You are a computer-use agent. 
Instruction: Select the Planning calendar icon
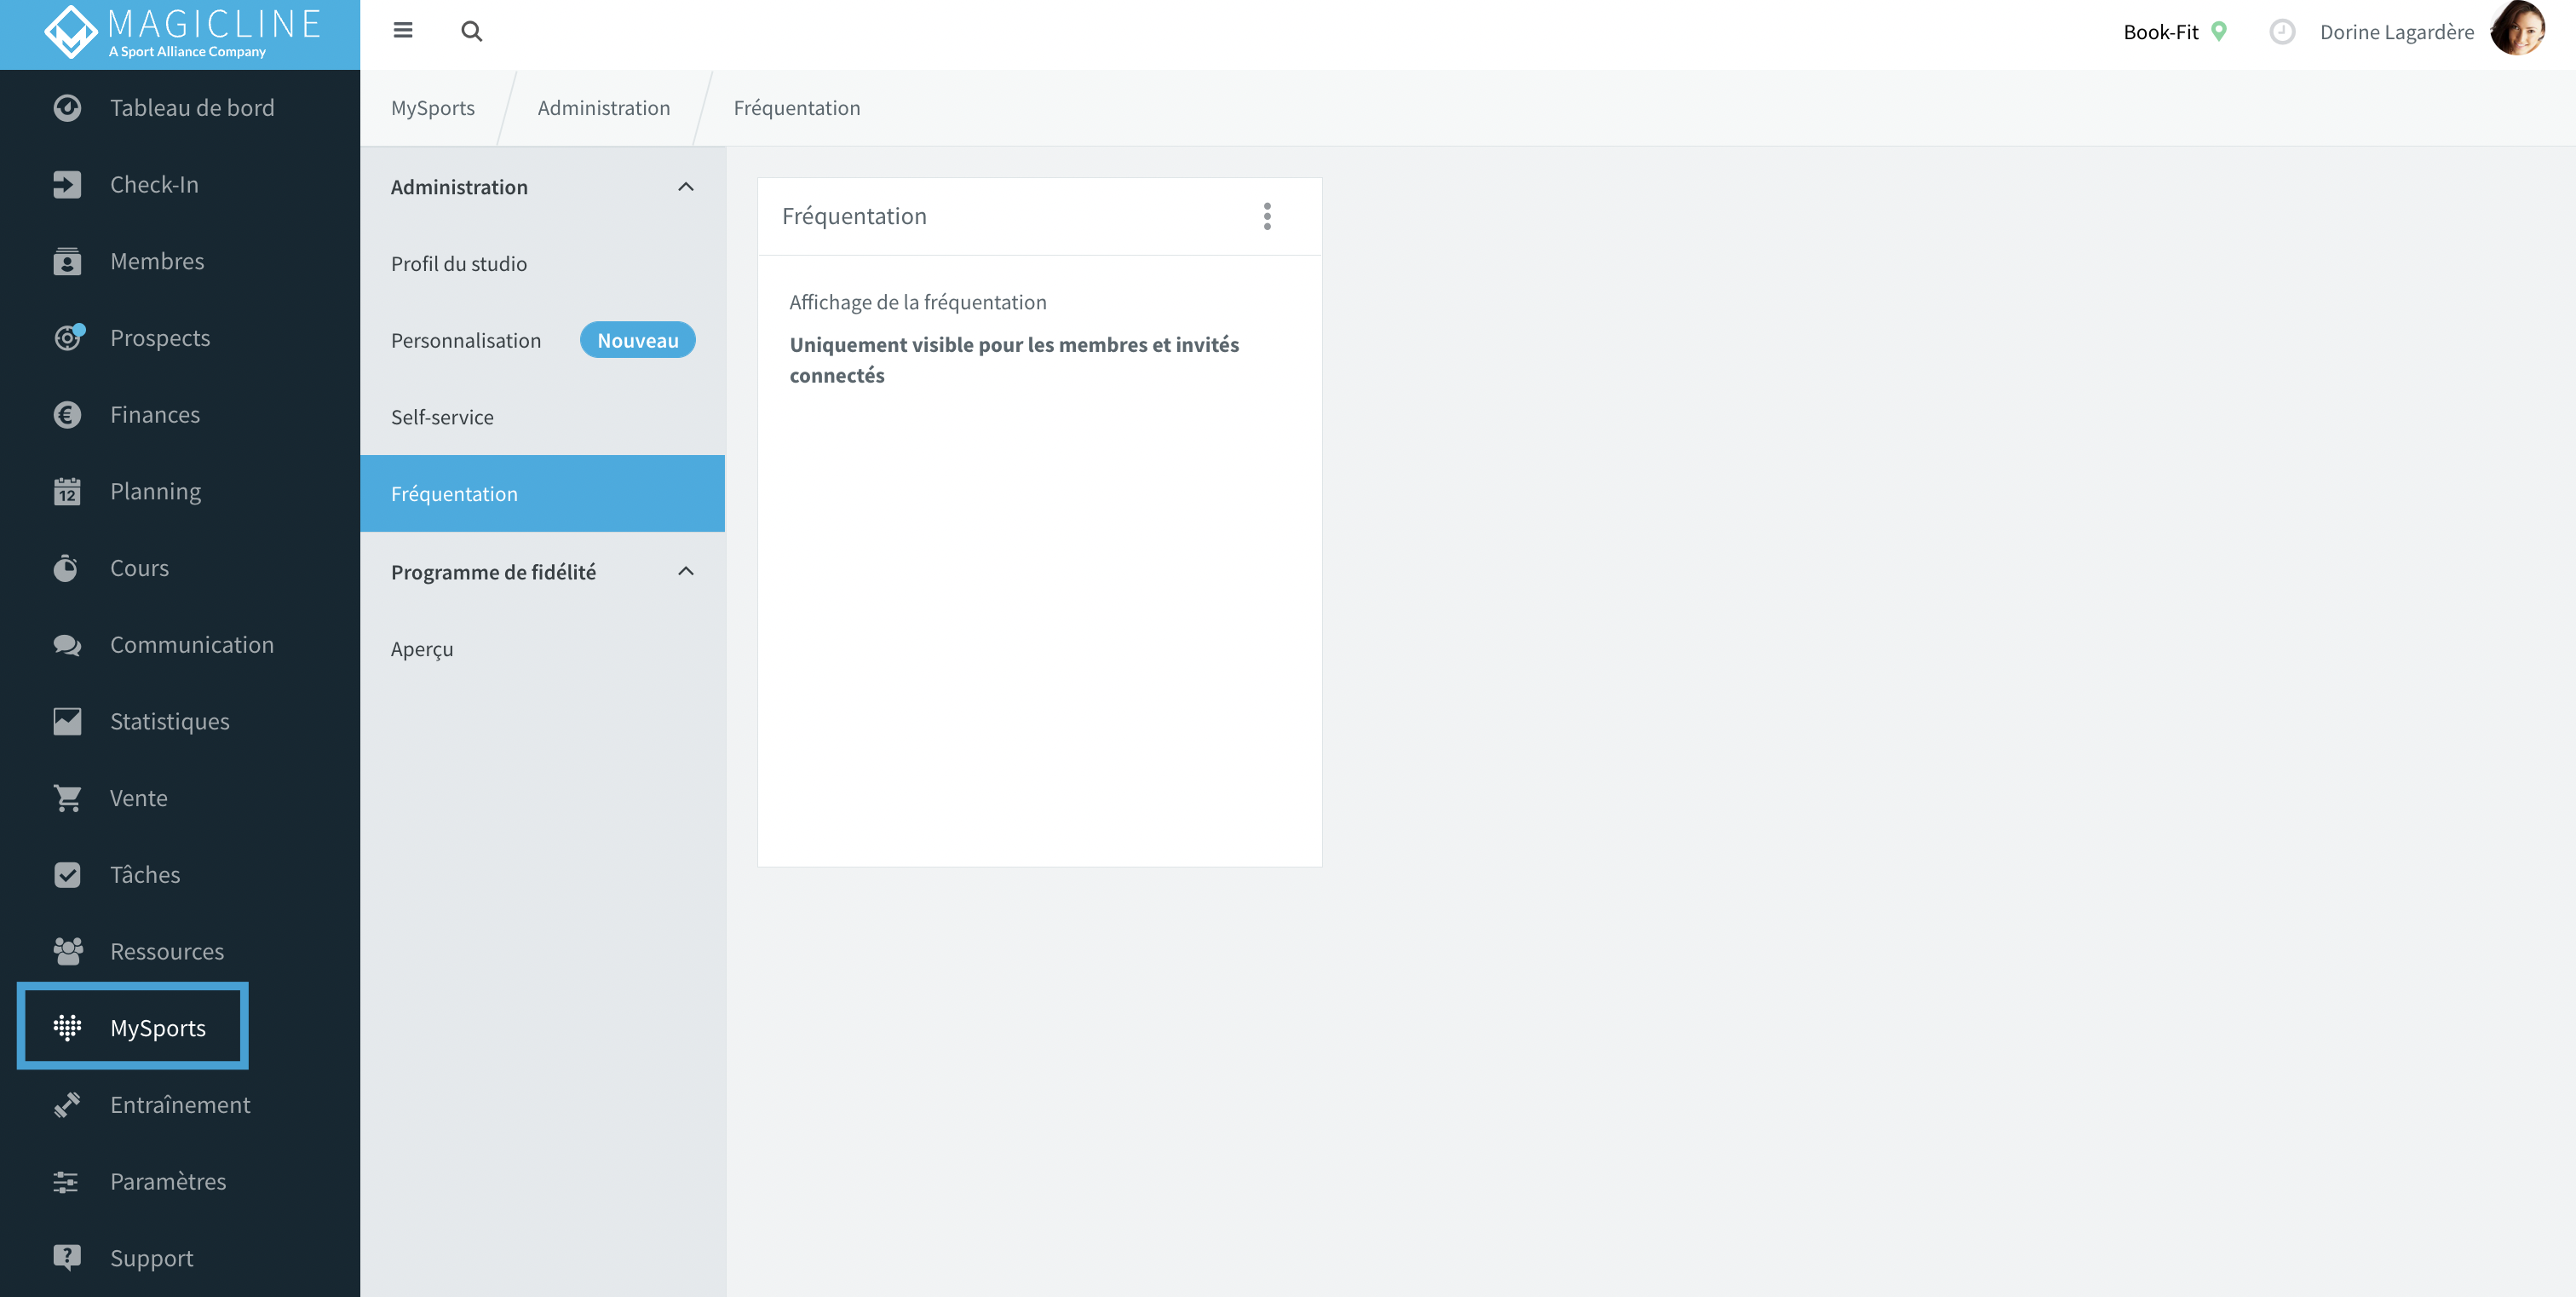coord(67,491)
